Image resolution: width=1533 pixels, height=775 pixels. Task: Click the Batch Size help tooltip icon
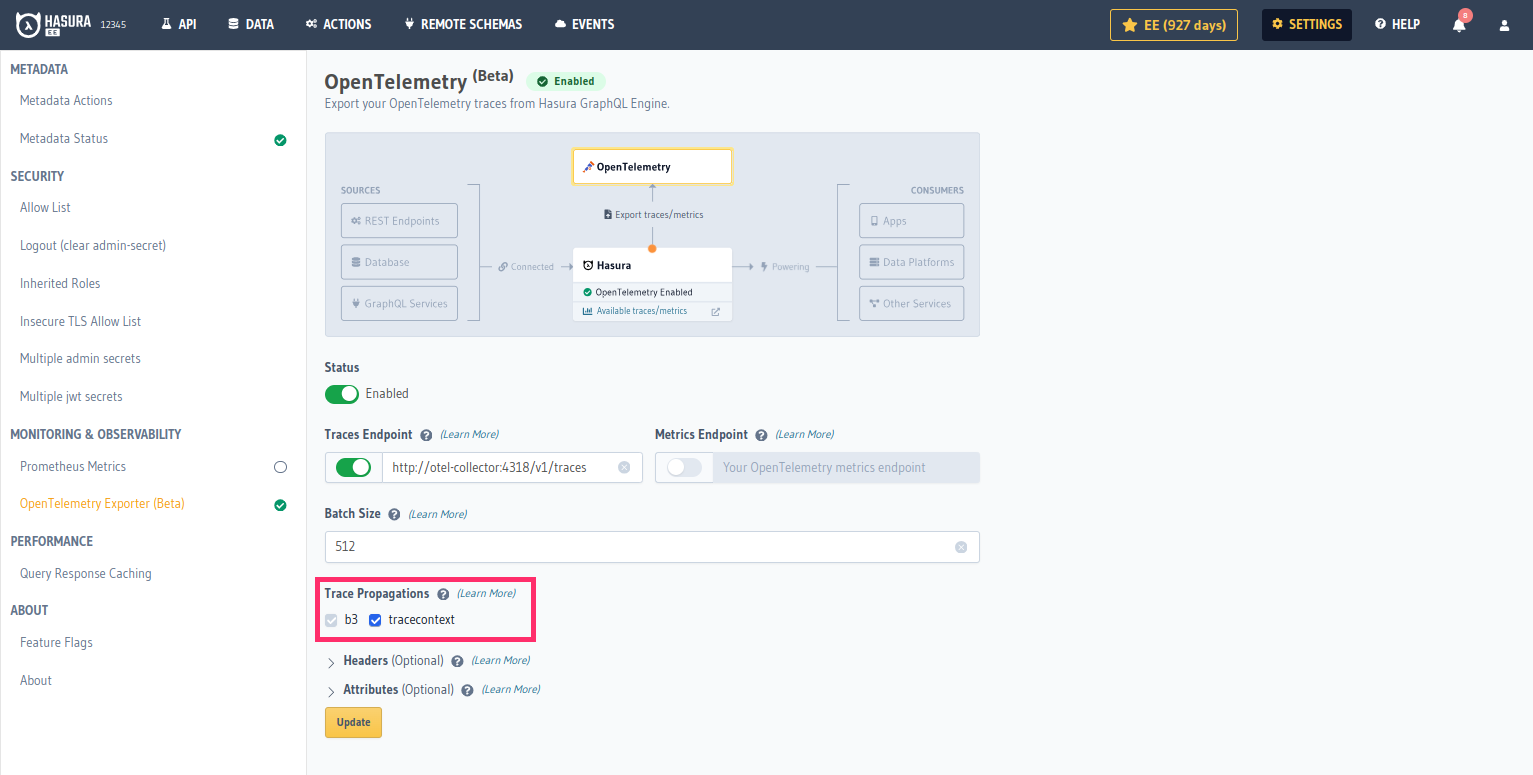click(393, 513)
